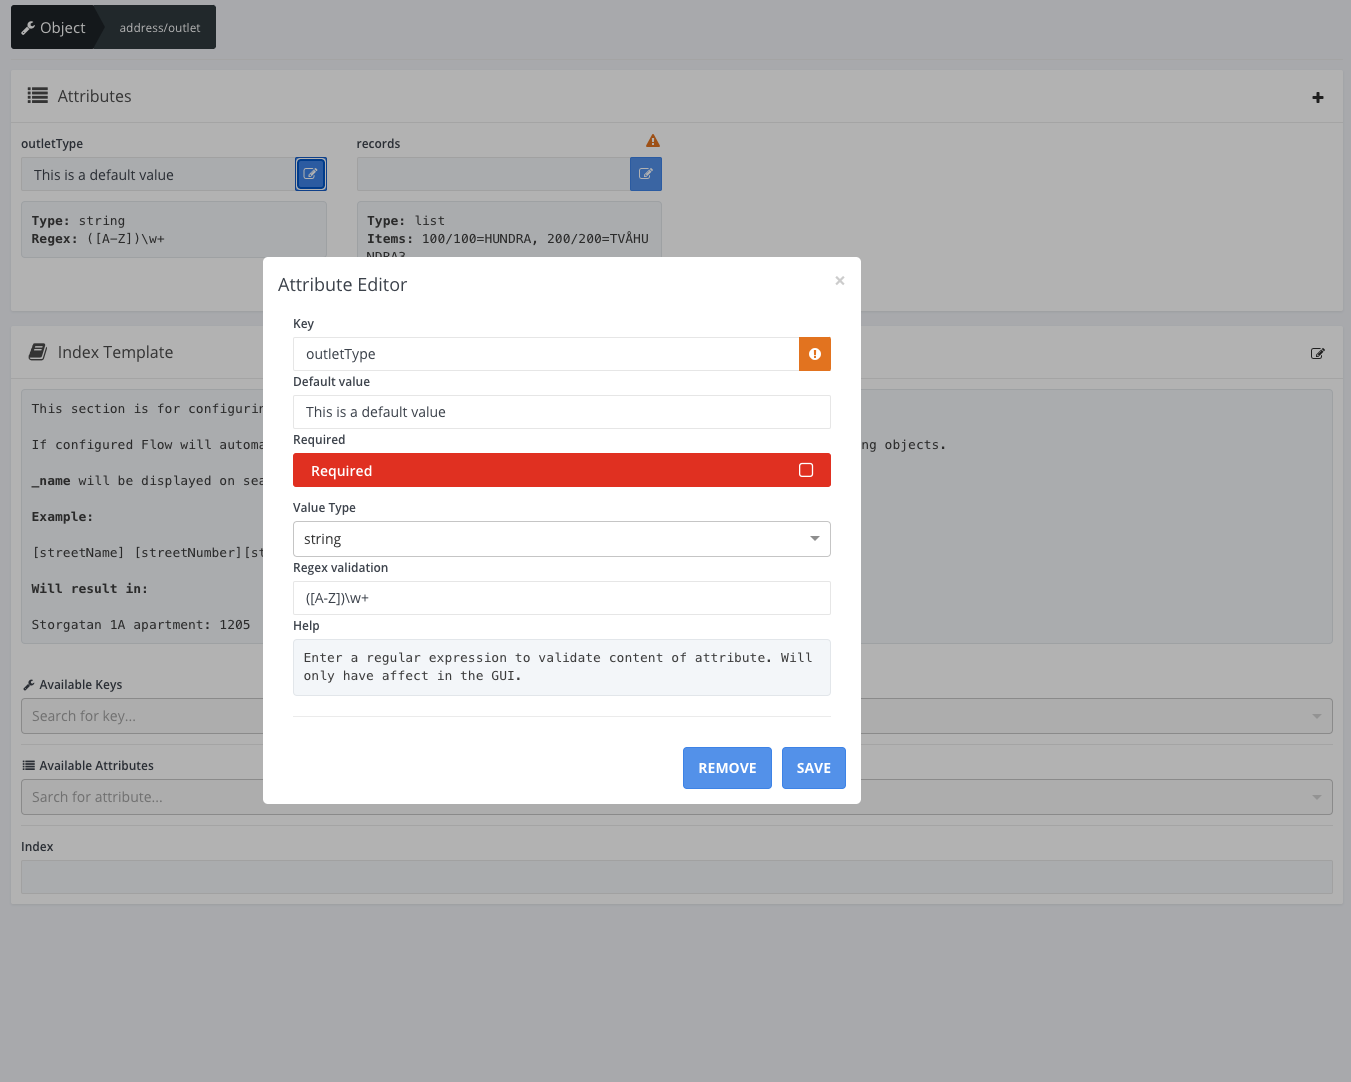Image resolution: width=1351 pixels, height=1082 pixels.
Task: Click the records value field
Action: point(494,174)
